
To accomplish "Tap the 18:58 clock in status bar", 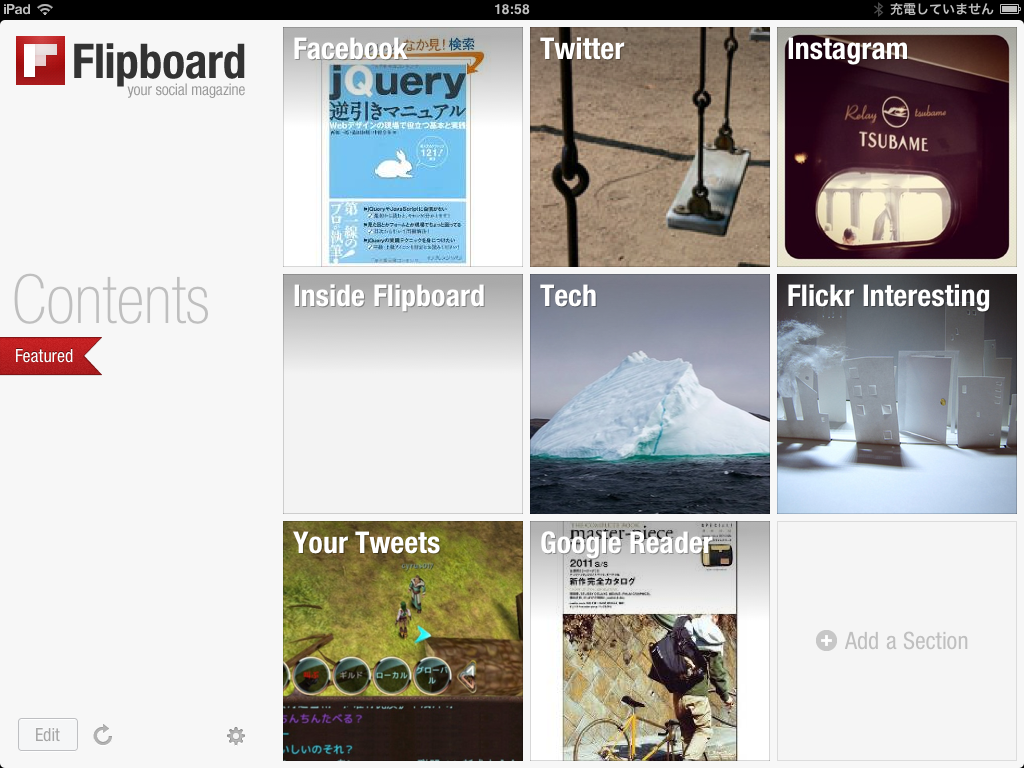I will (512, 9).
